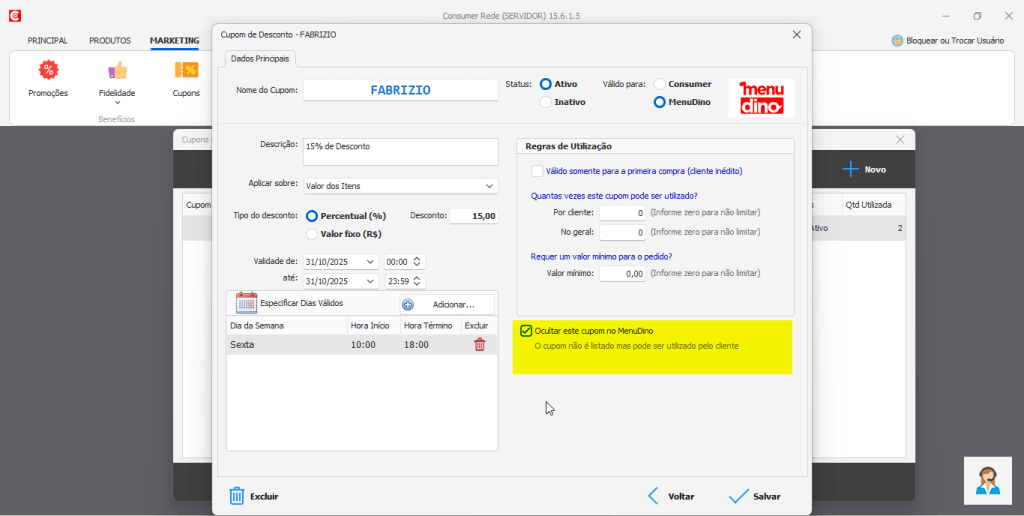
Task: Click the Promoções icon in the ribbon
Action: pos(48,70)
